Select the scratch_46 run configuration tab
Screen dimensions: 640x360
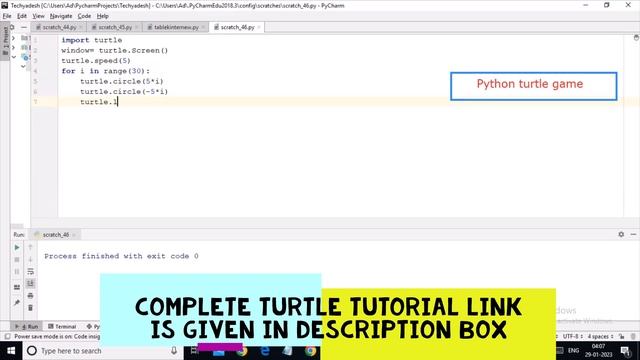tap(55, 235)
